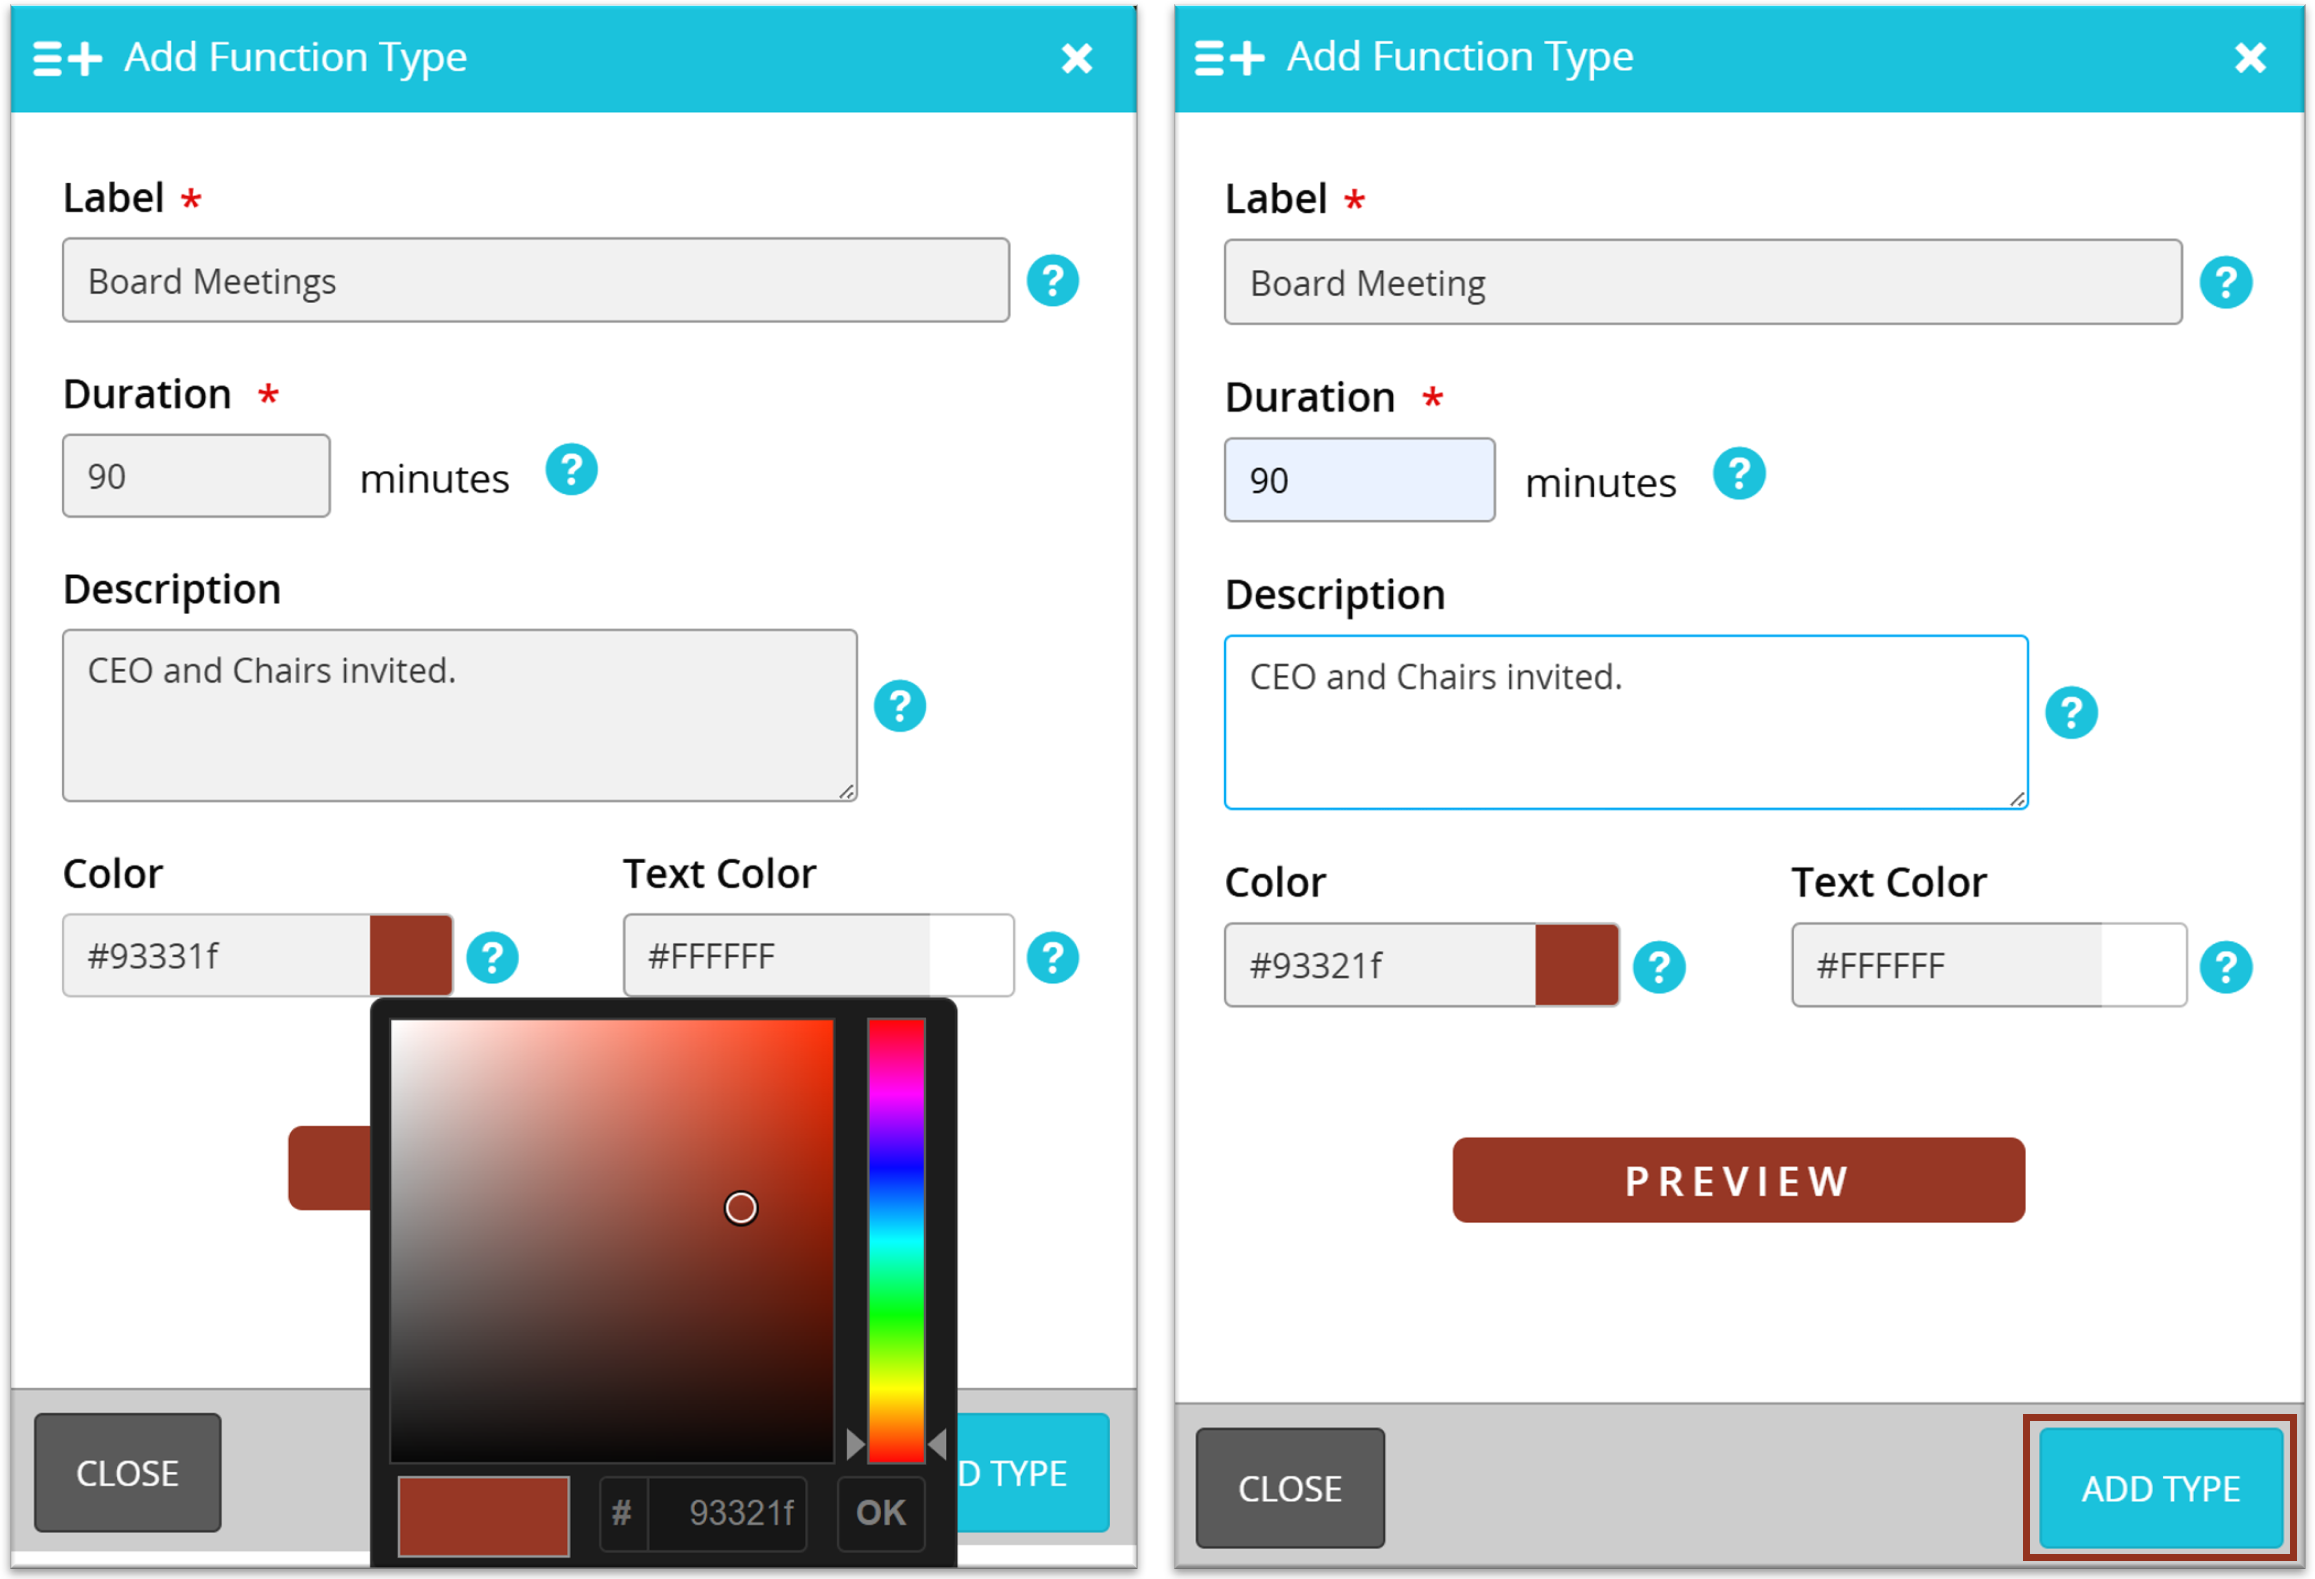The height and width of the screenshot is (1579, 2315).
Task: Click help icon beside right Label field
Action: 2225,283
